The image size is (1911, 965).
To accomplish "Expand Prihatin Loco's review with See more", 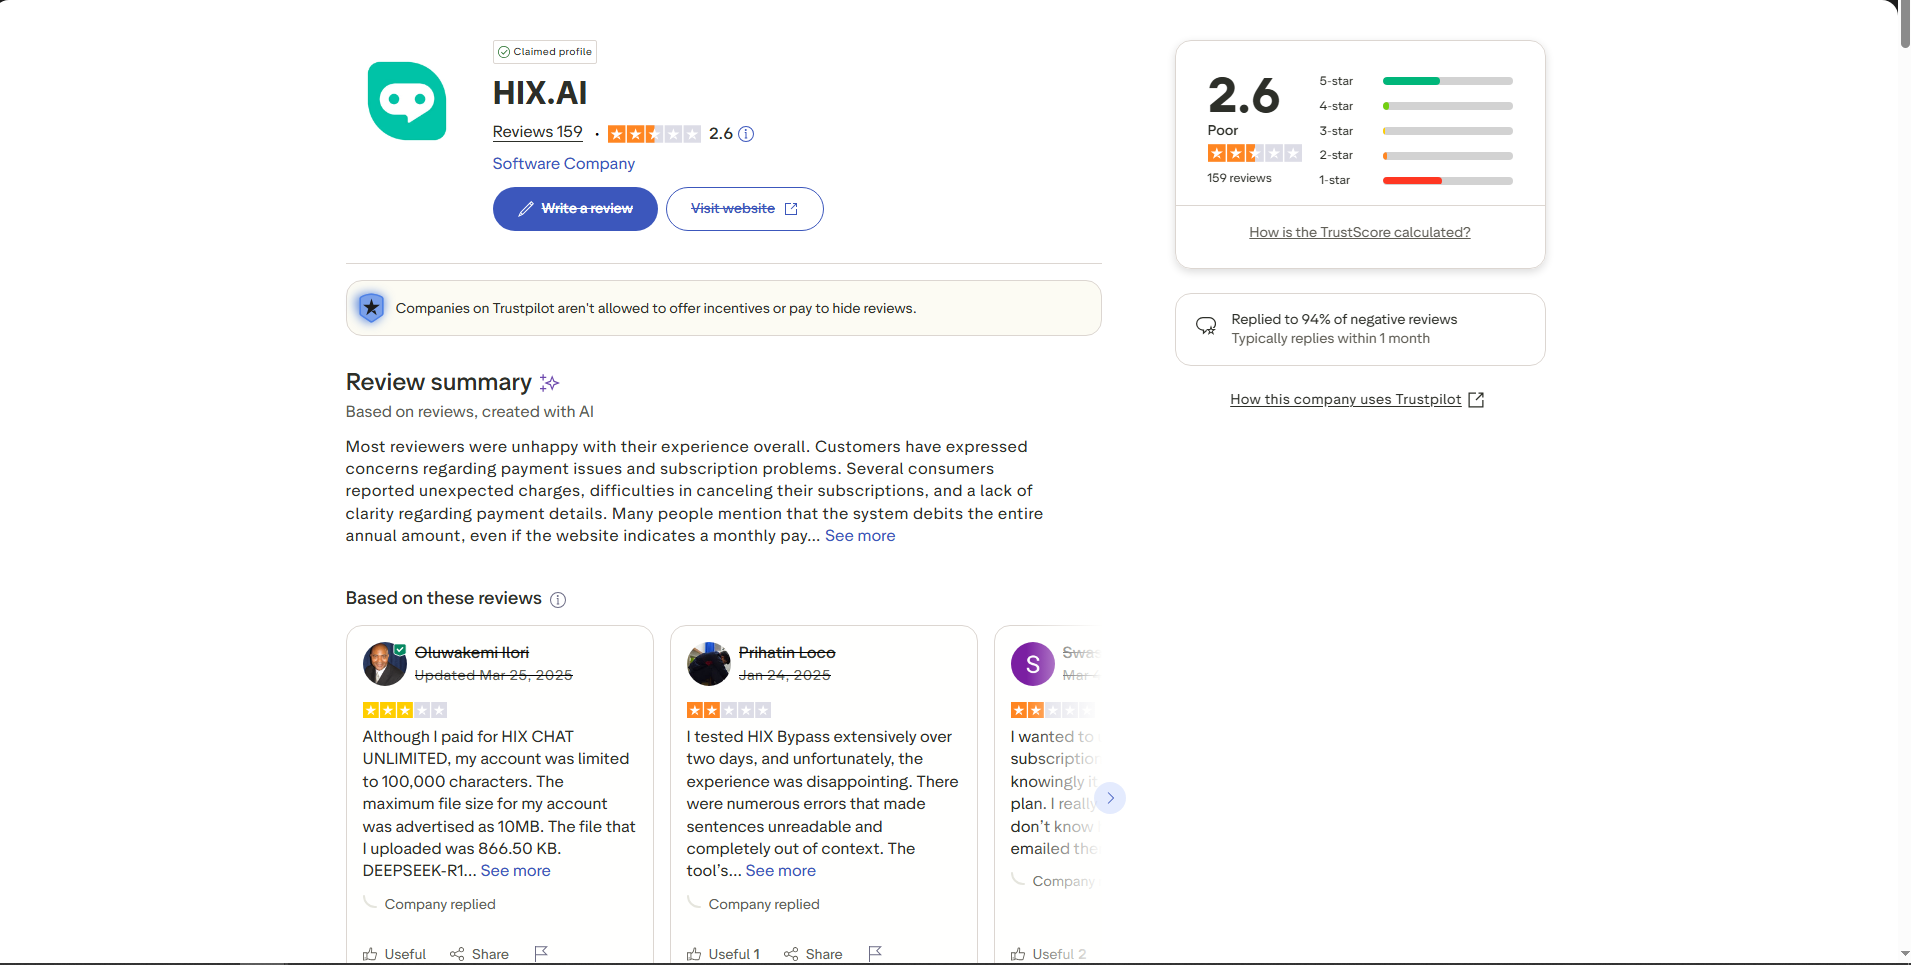I will pos(780,871).
